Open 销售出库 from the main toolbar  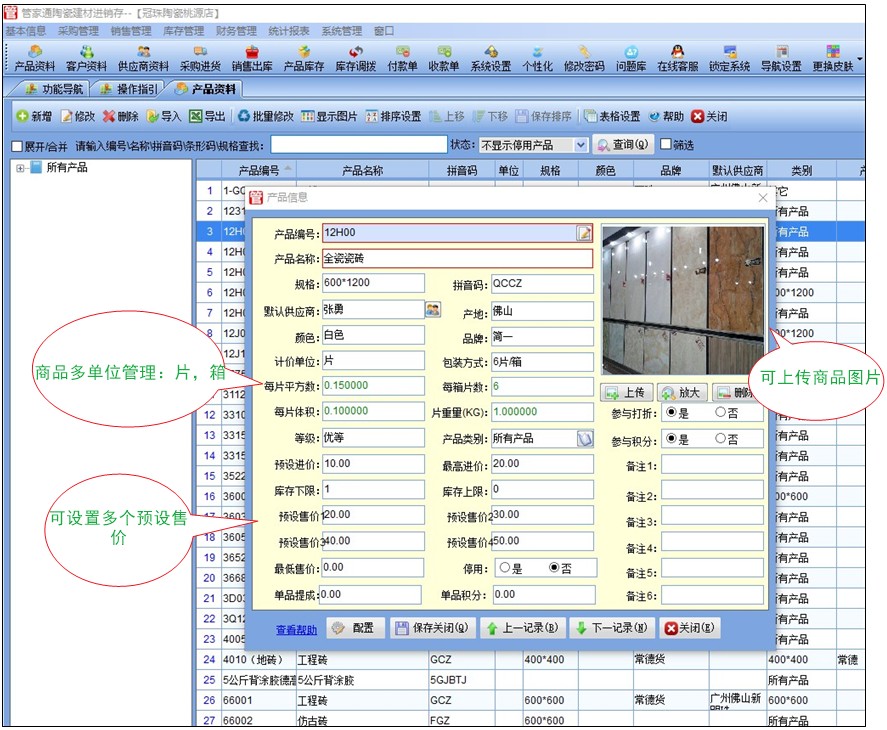[x=251, y=58]
